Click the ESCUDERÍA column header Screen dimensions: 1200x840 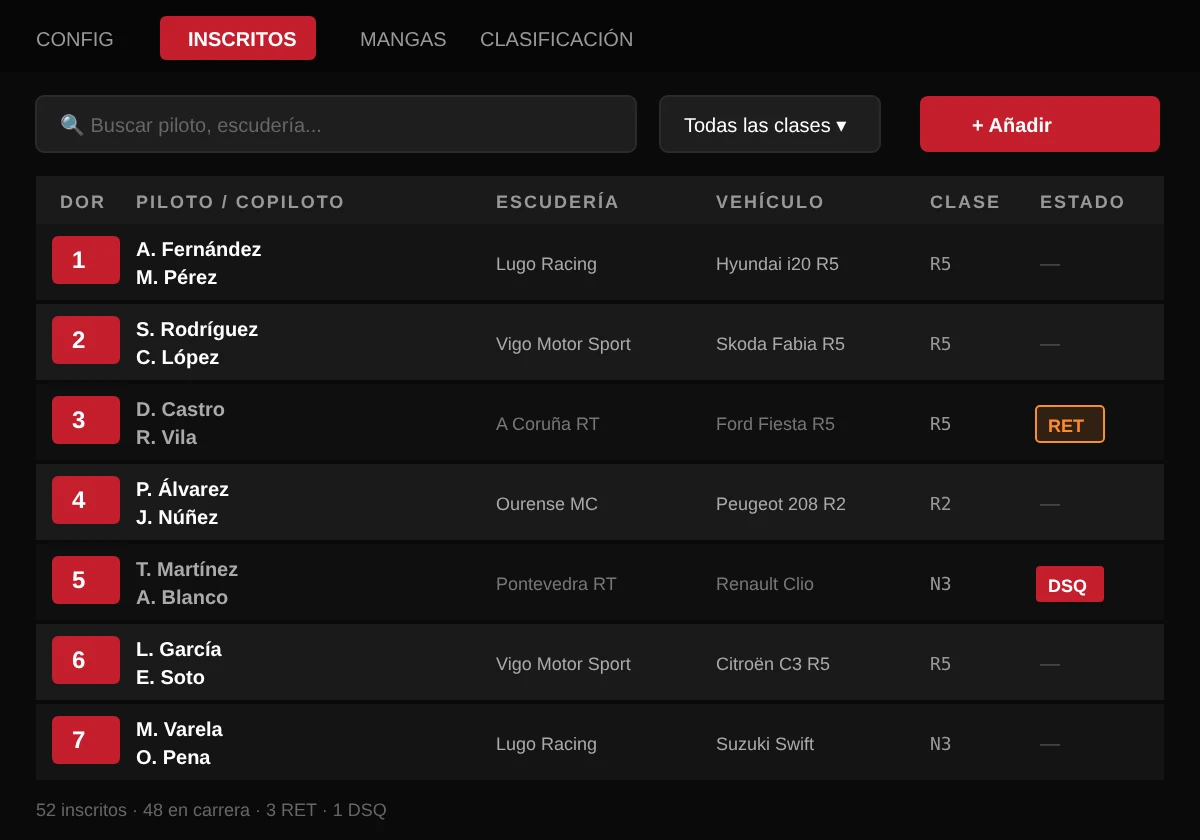tap(557, 202)
